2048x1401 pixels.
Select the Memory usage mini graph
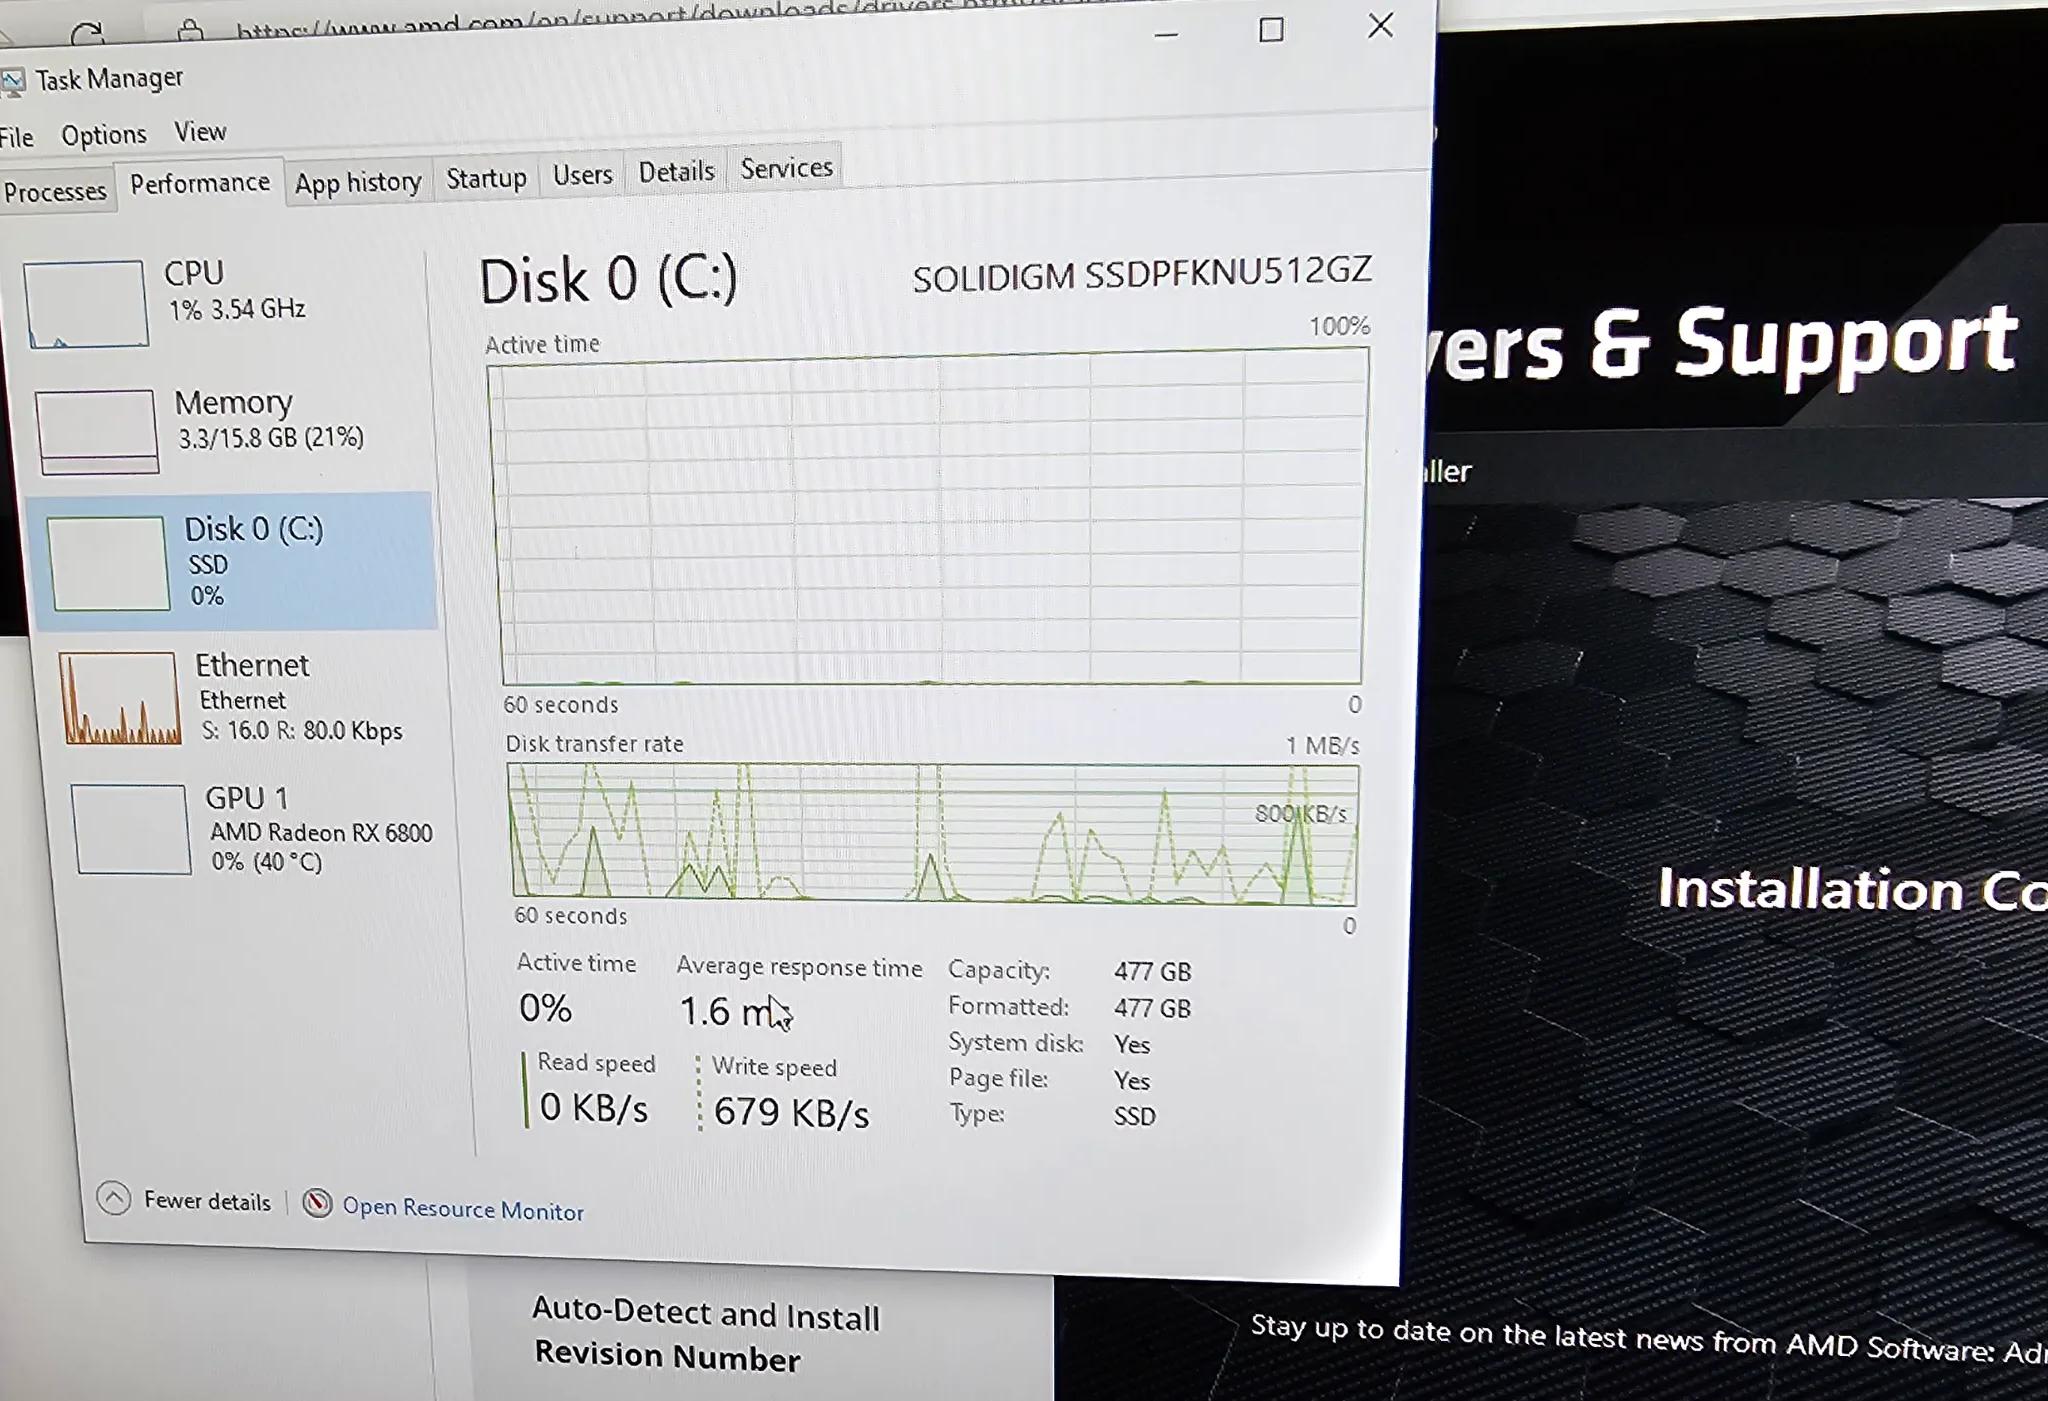[98, 432]
